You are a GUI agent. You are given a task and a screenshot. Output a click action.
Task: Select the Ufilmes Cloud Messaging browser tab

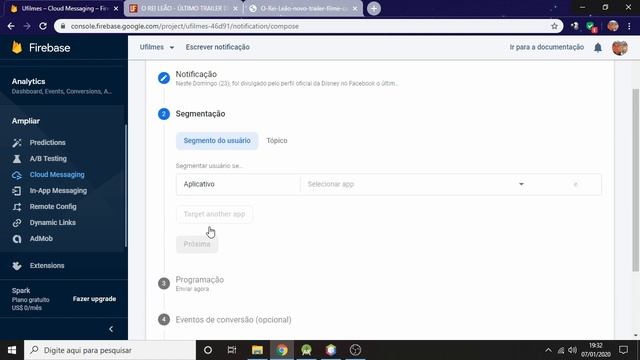click(63, 9)
